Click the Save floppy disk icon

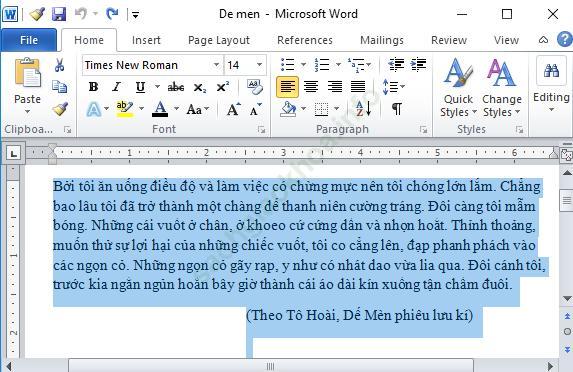(59, 14)
